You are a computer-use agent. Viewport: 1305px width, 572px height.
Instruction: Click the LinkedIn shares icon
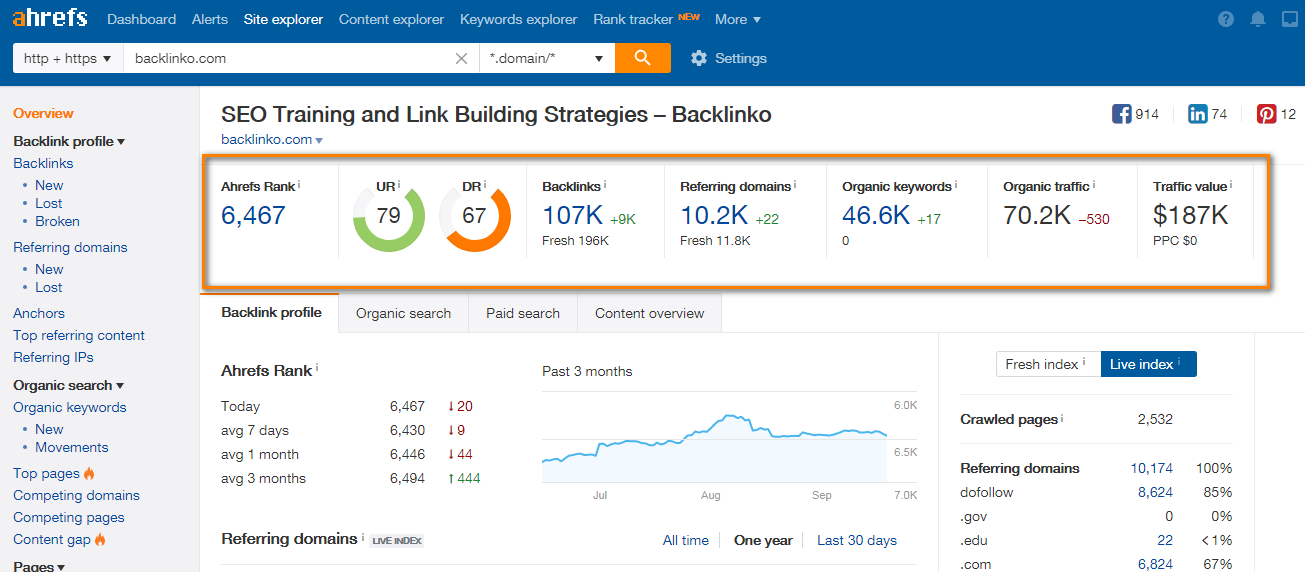(1197, 114)
